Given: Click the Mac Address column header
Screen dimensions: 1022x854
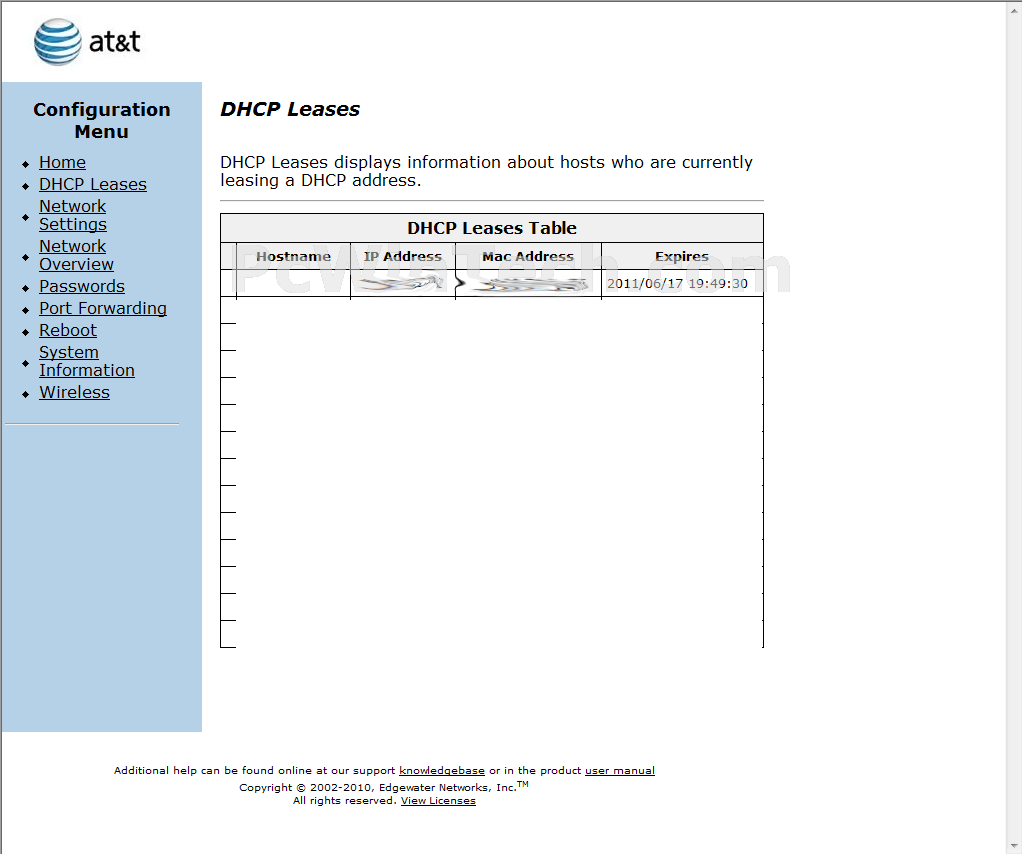Looking at the screenshot, I should [528, 257].
